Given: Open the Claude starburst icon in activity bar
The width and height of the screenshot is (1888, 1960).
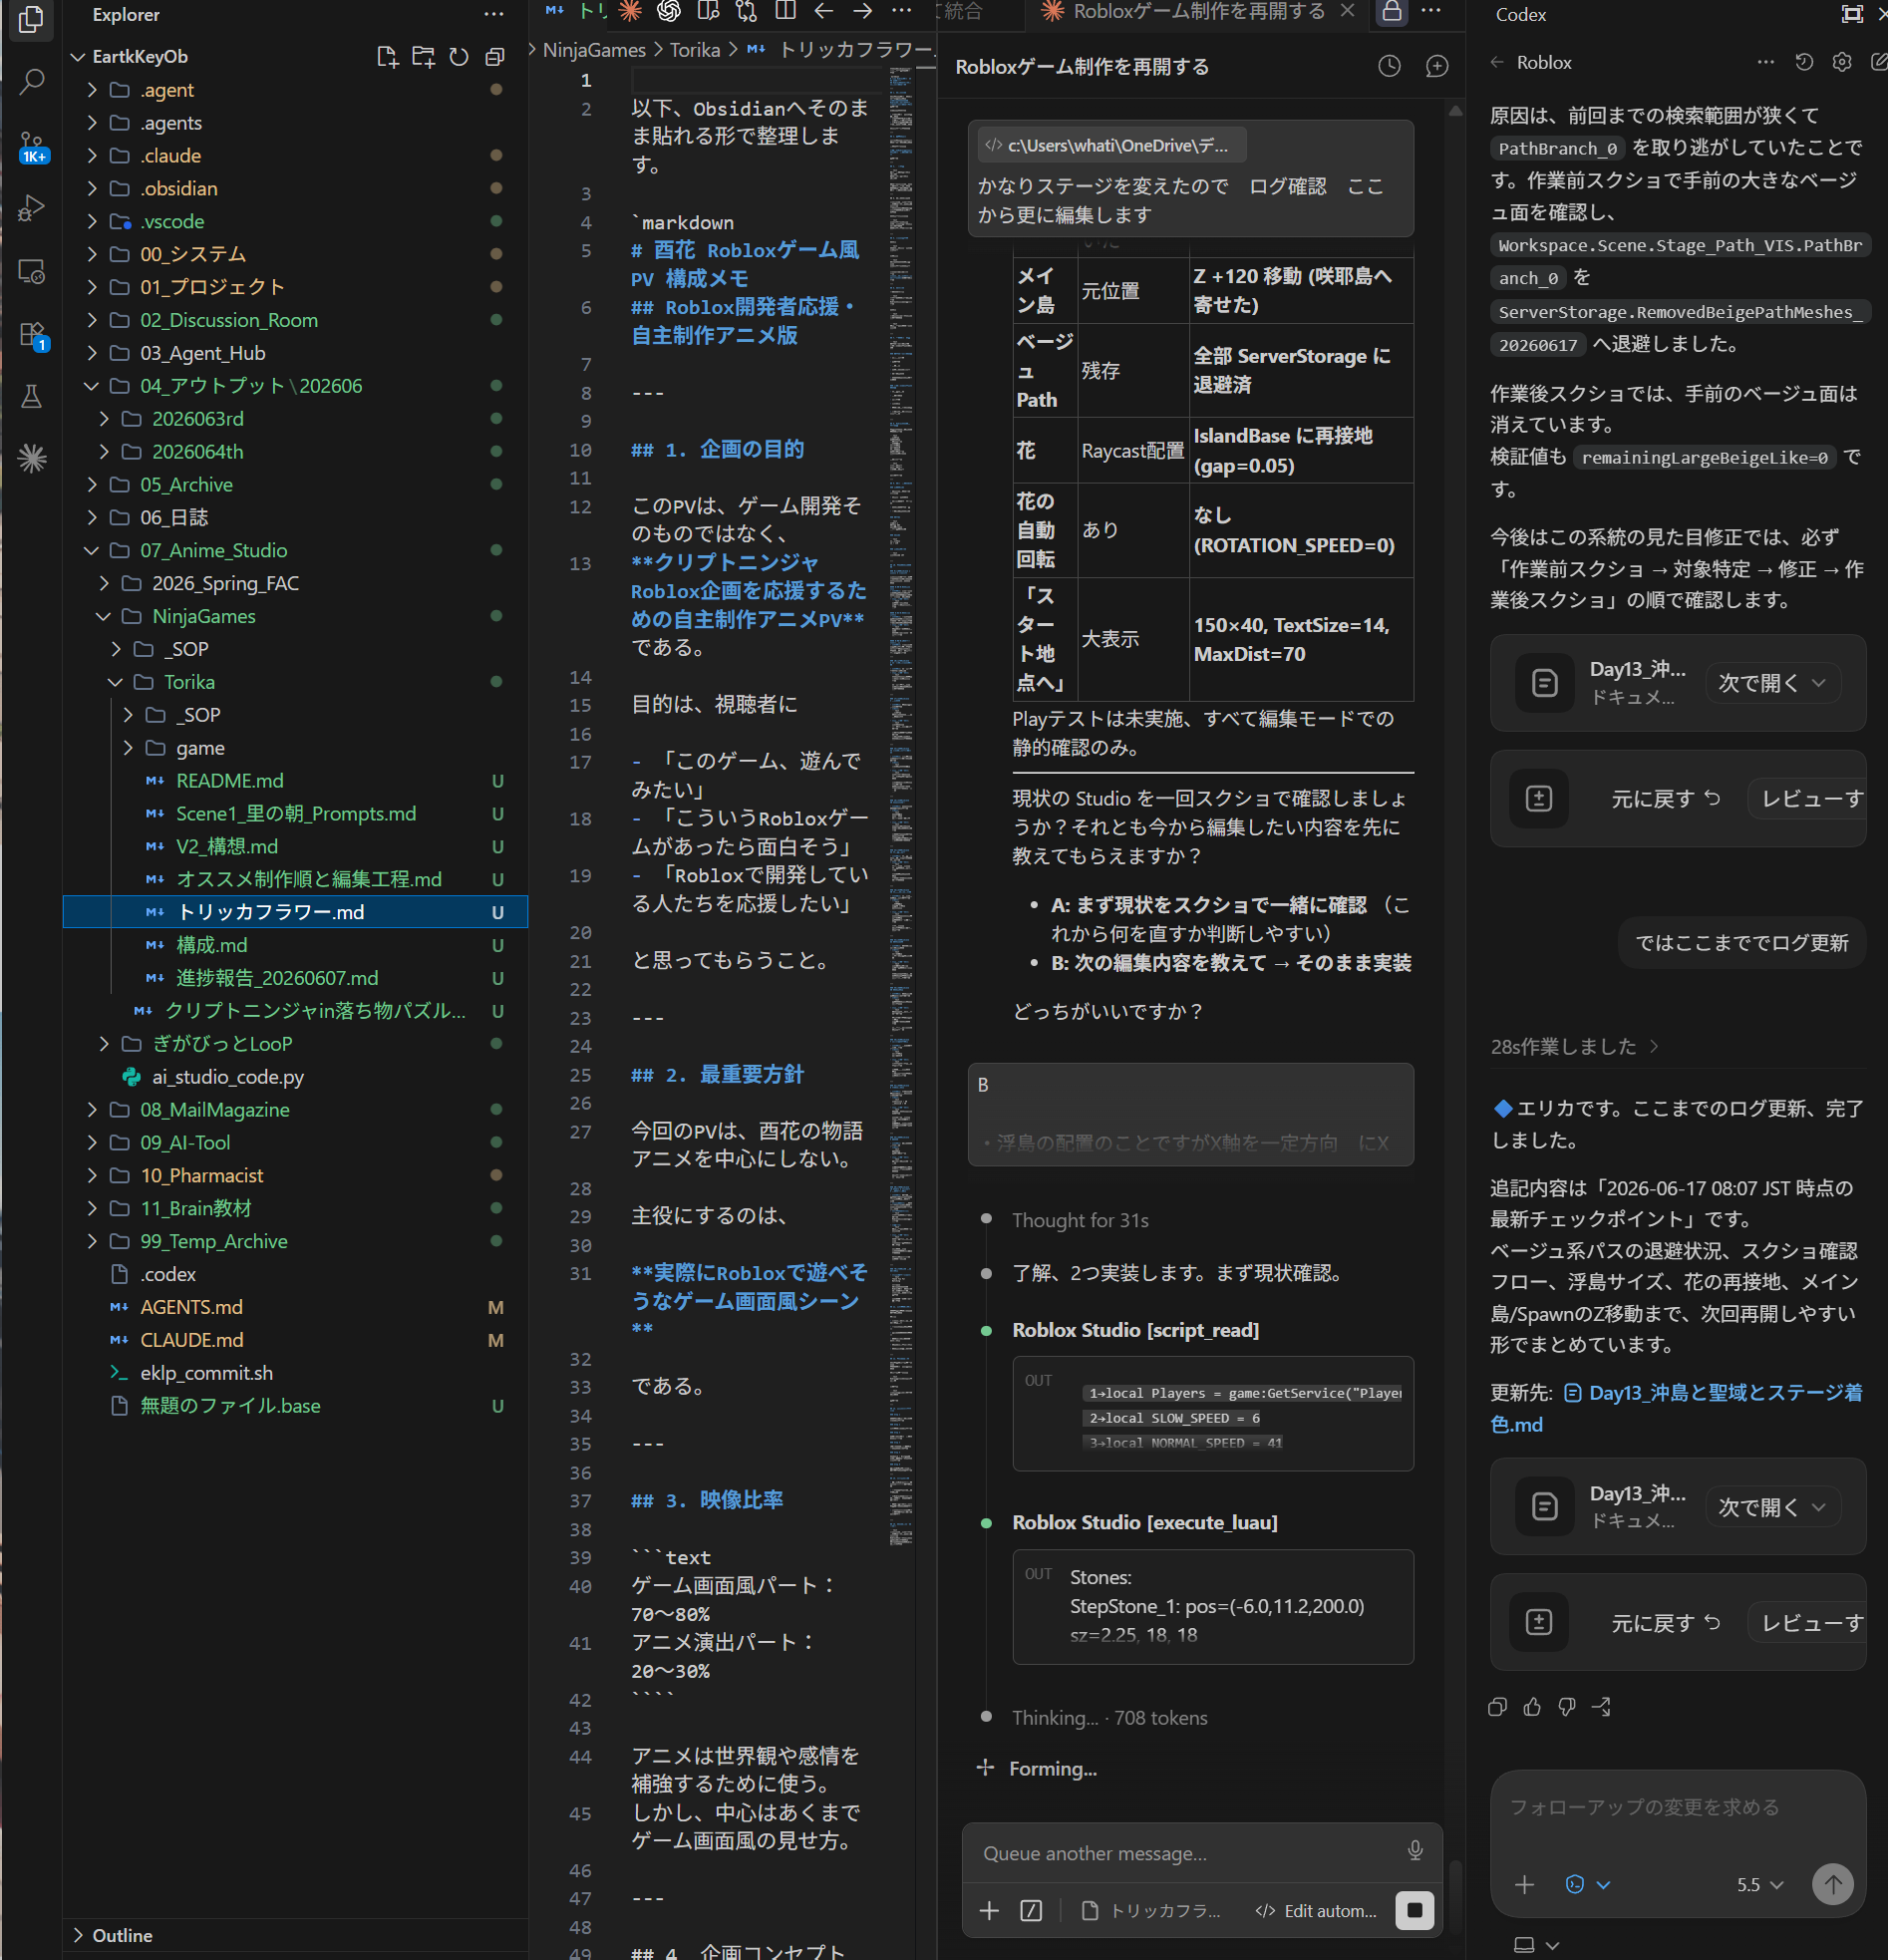Looking at the screenshot, I should (32, 459).
